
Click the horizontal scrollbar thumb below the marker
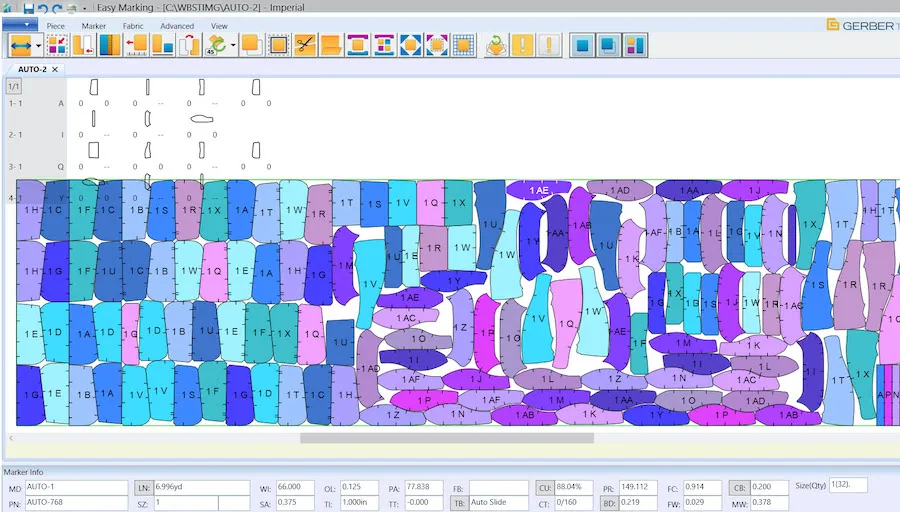click(447, 438)
